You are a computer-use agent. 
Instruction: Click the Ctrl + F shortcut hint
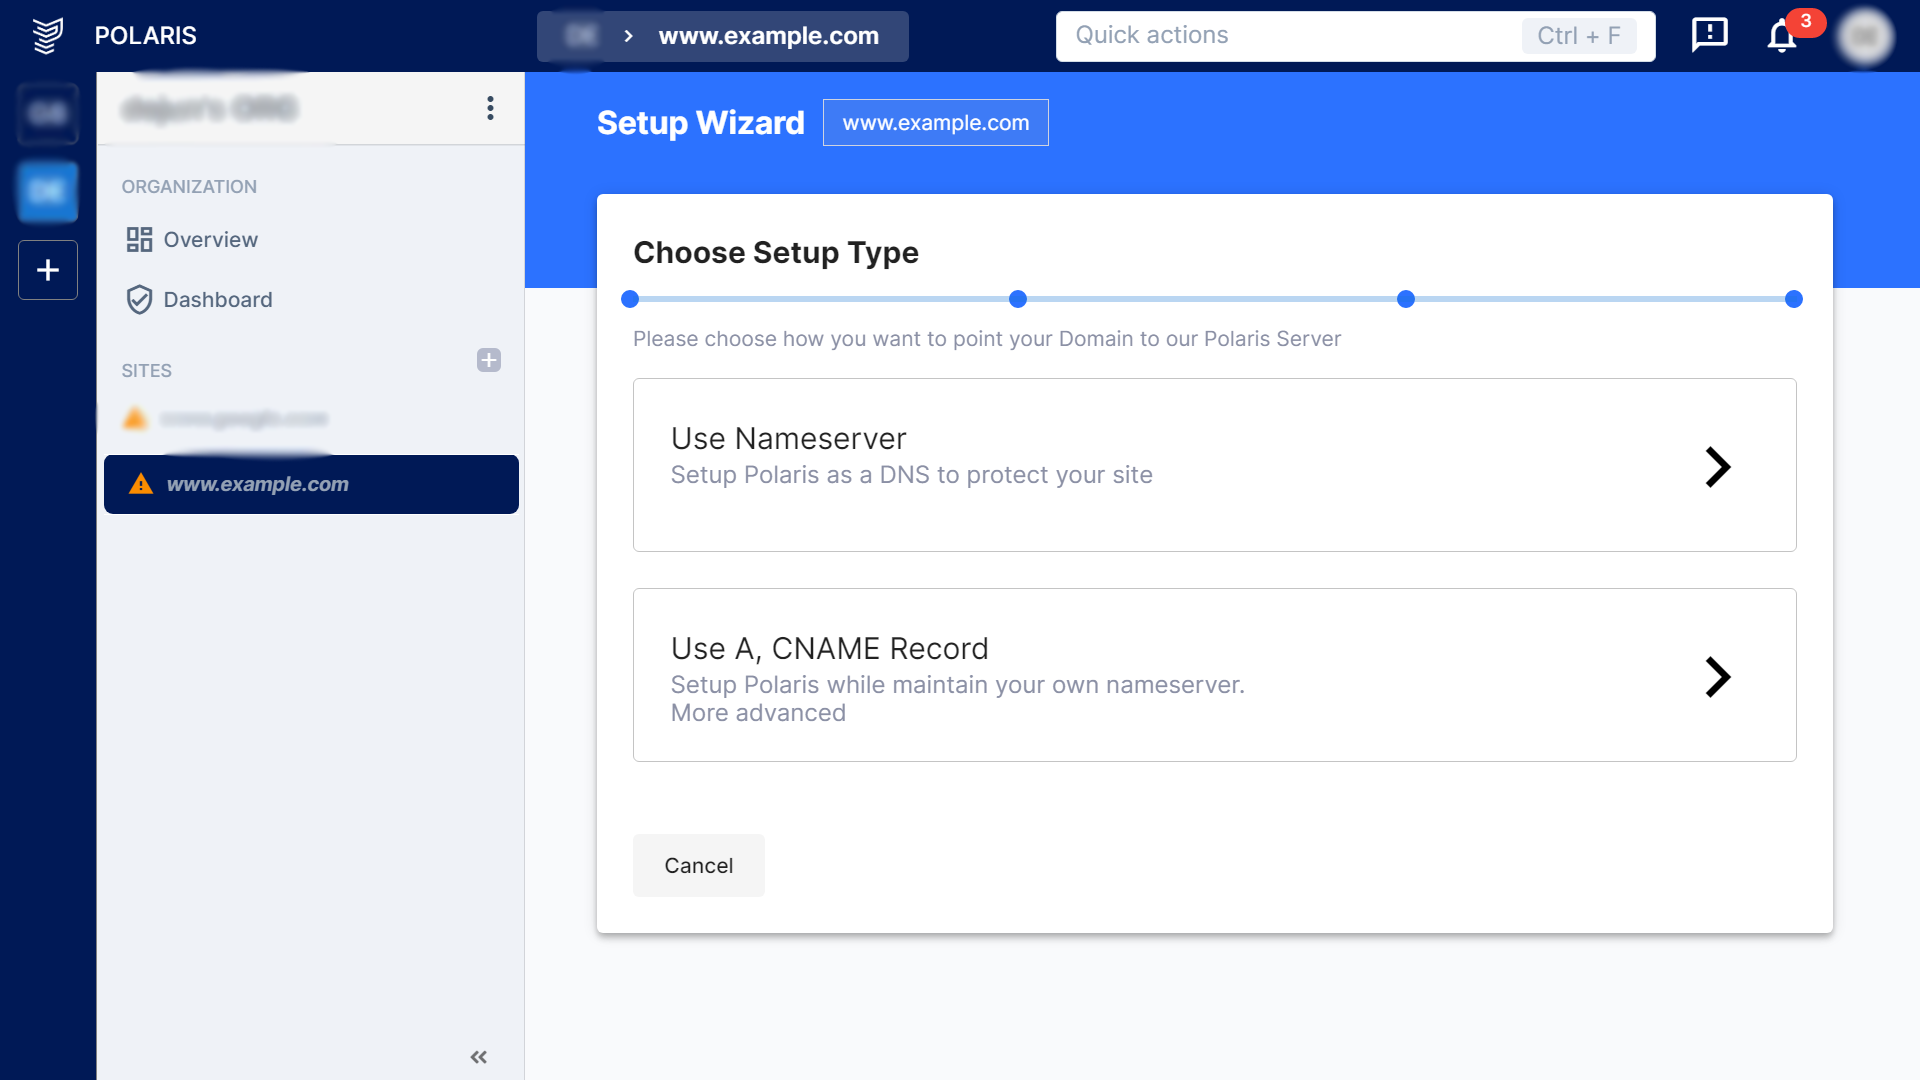[1579, 36]
